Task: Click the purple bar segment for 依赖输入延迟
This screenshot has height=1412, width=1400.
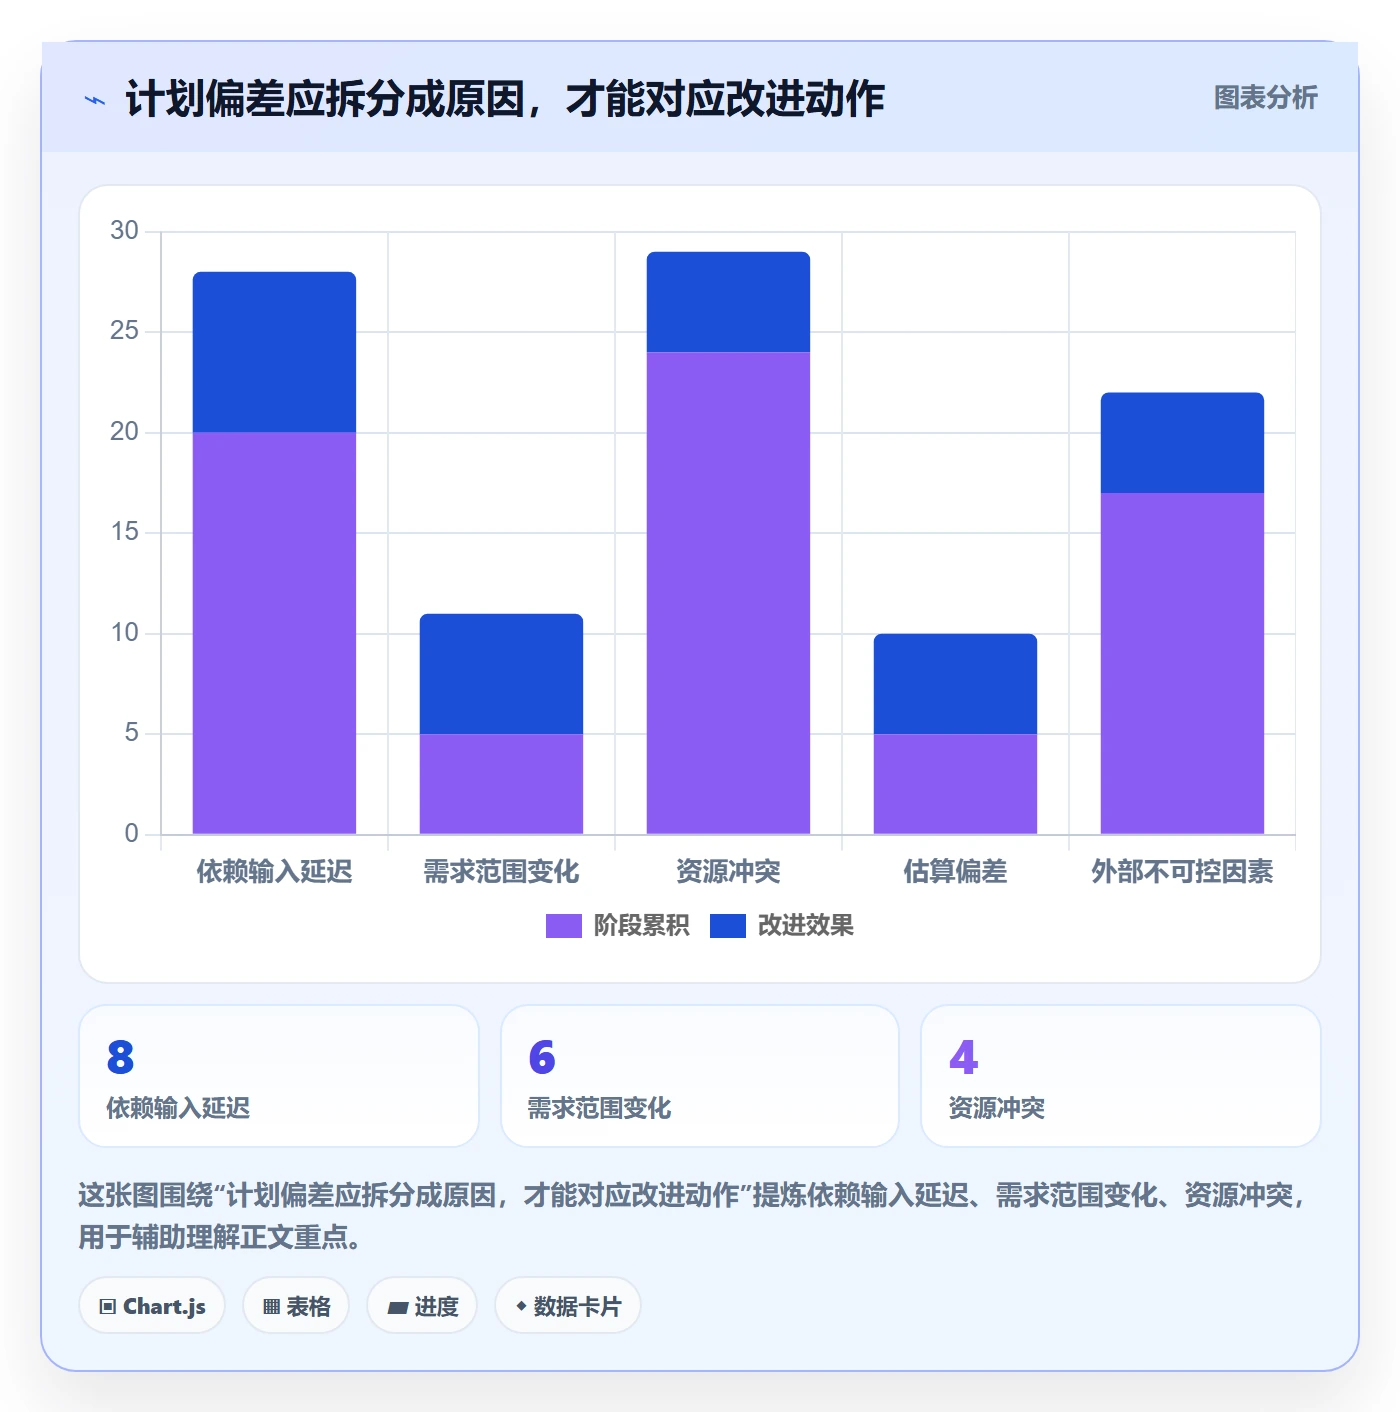Action: (x=274, y=633)
